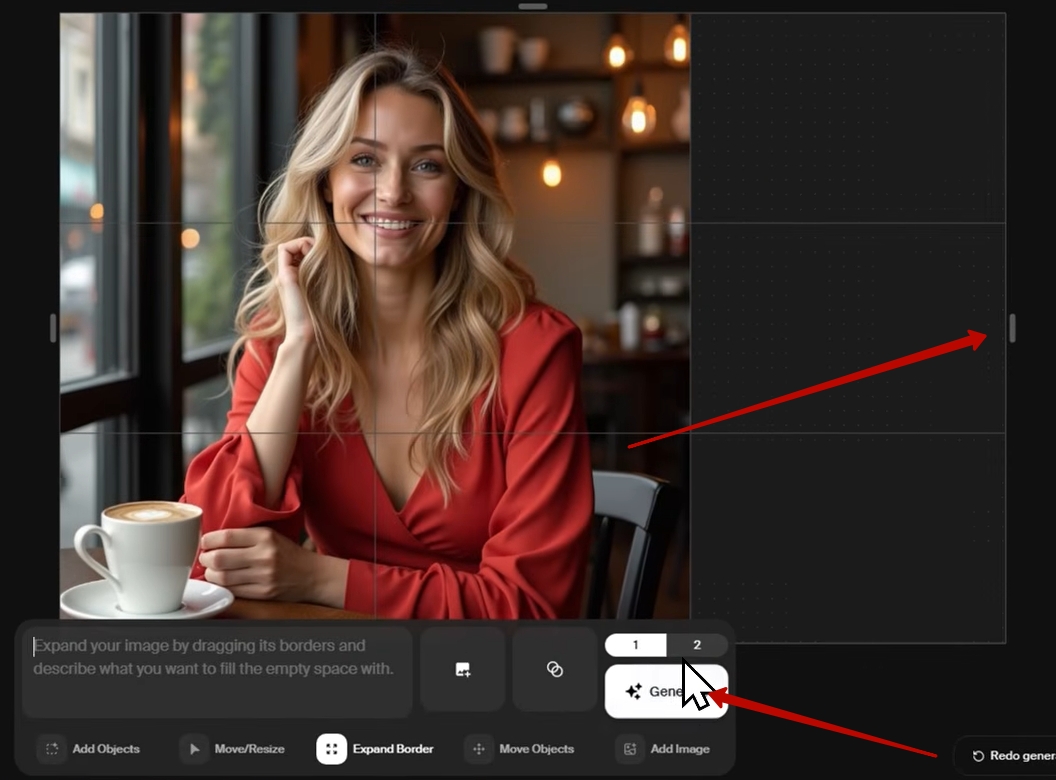The width and height of the screenshot is (1056, 780).
Task: Click the top border expand handle
Action: [533, 6]
